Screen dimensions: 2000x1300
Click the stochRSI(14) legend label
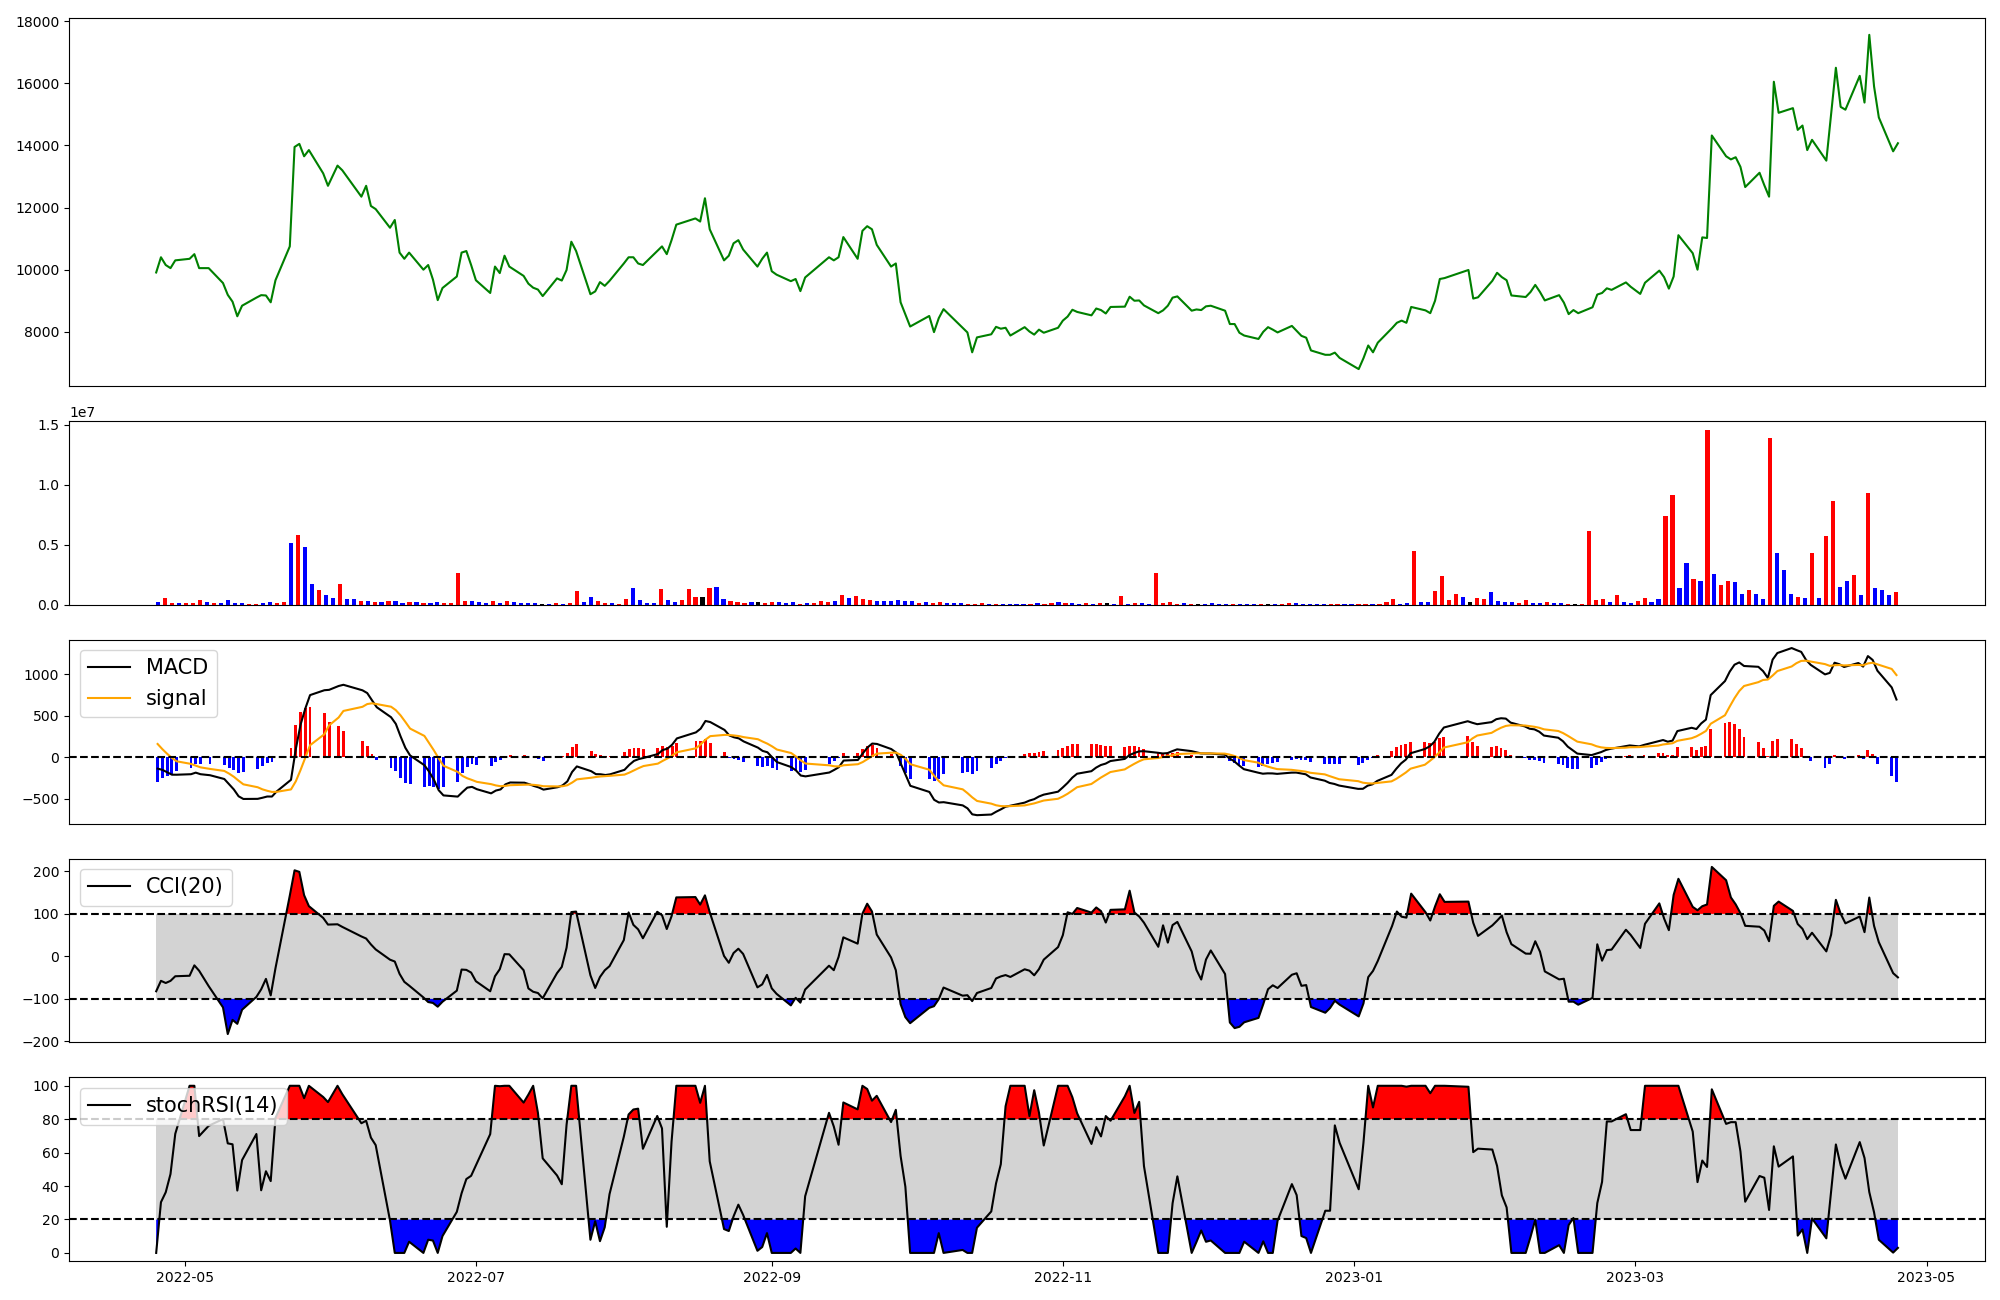pyautogui.click(x=211, y=1105)
